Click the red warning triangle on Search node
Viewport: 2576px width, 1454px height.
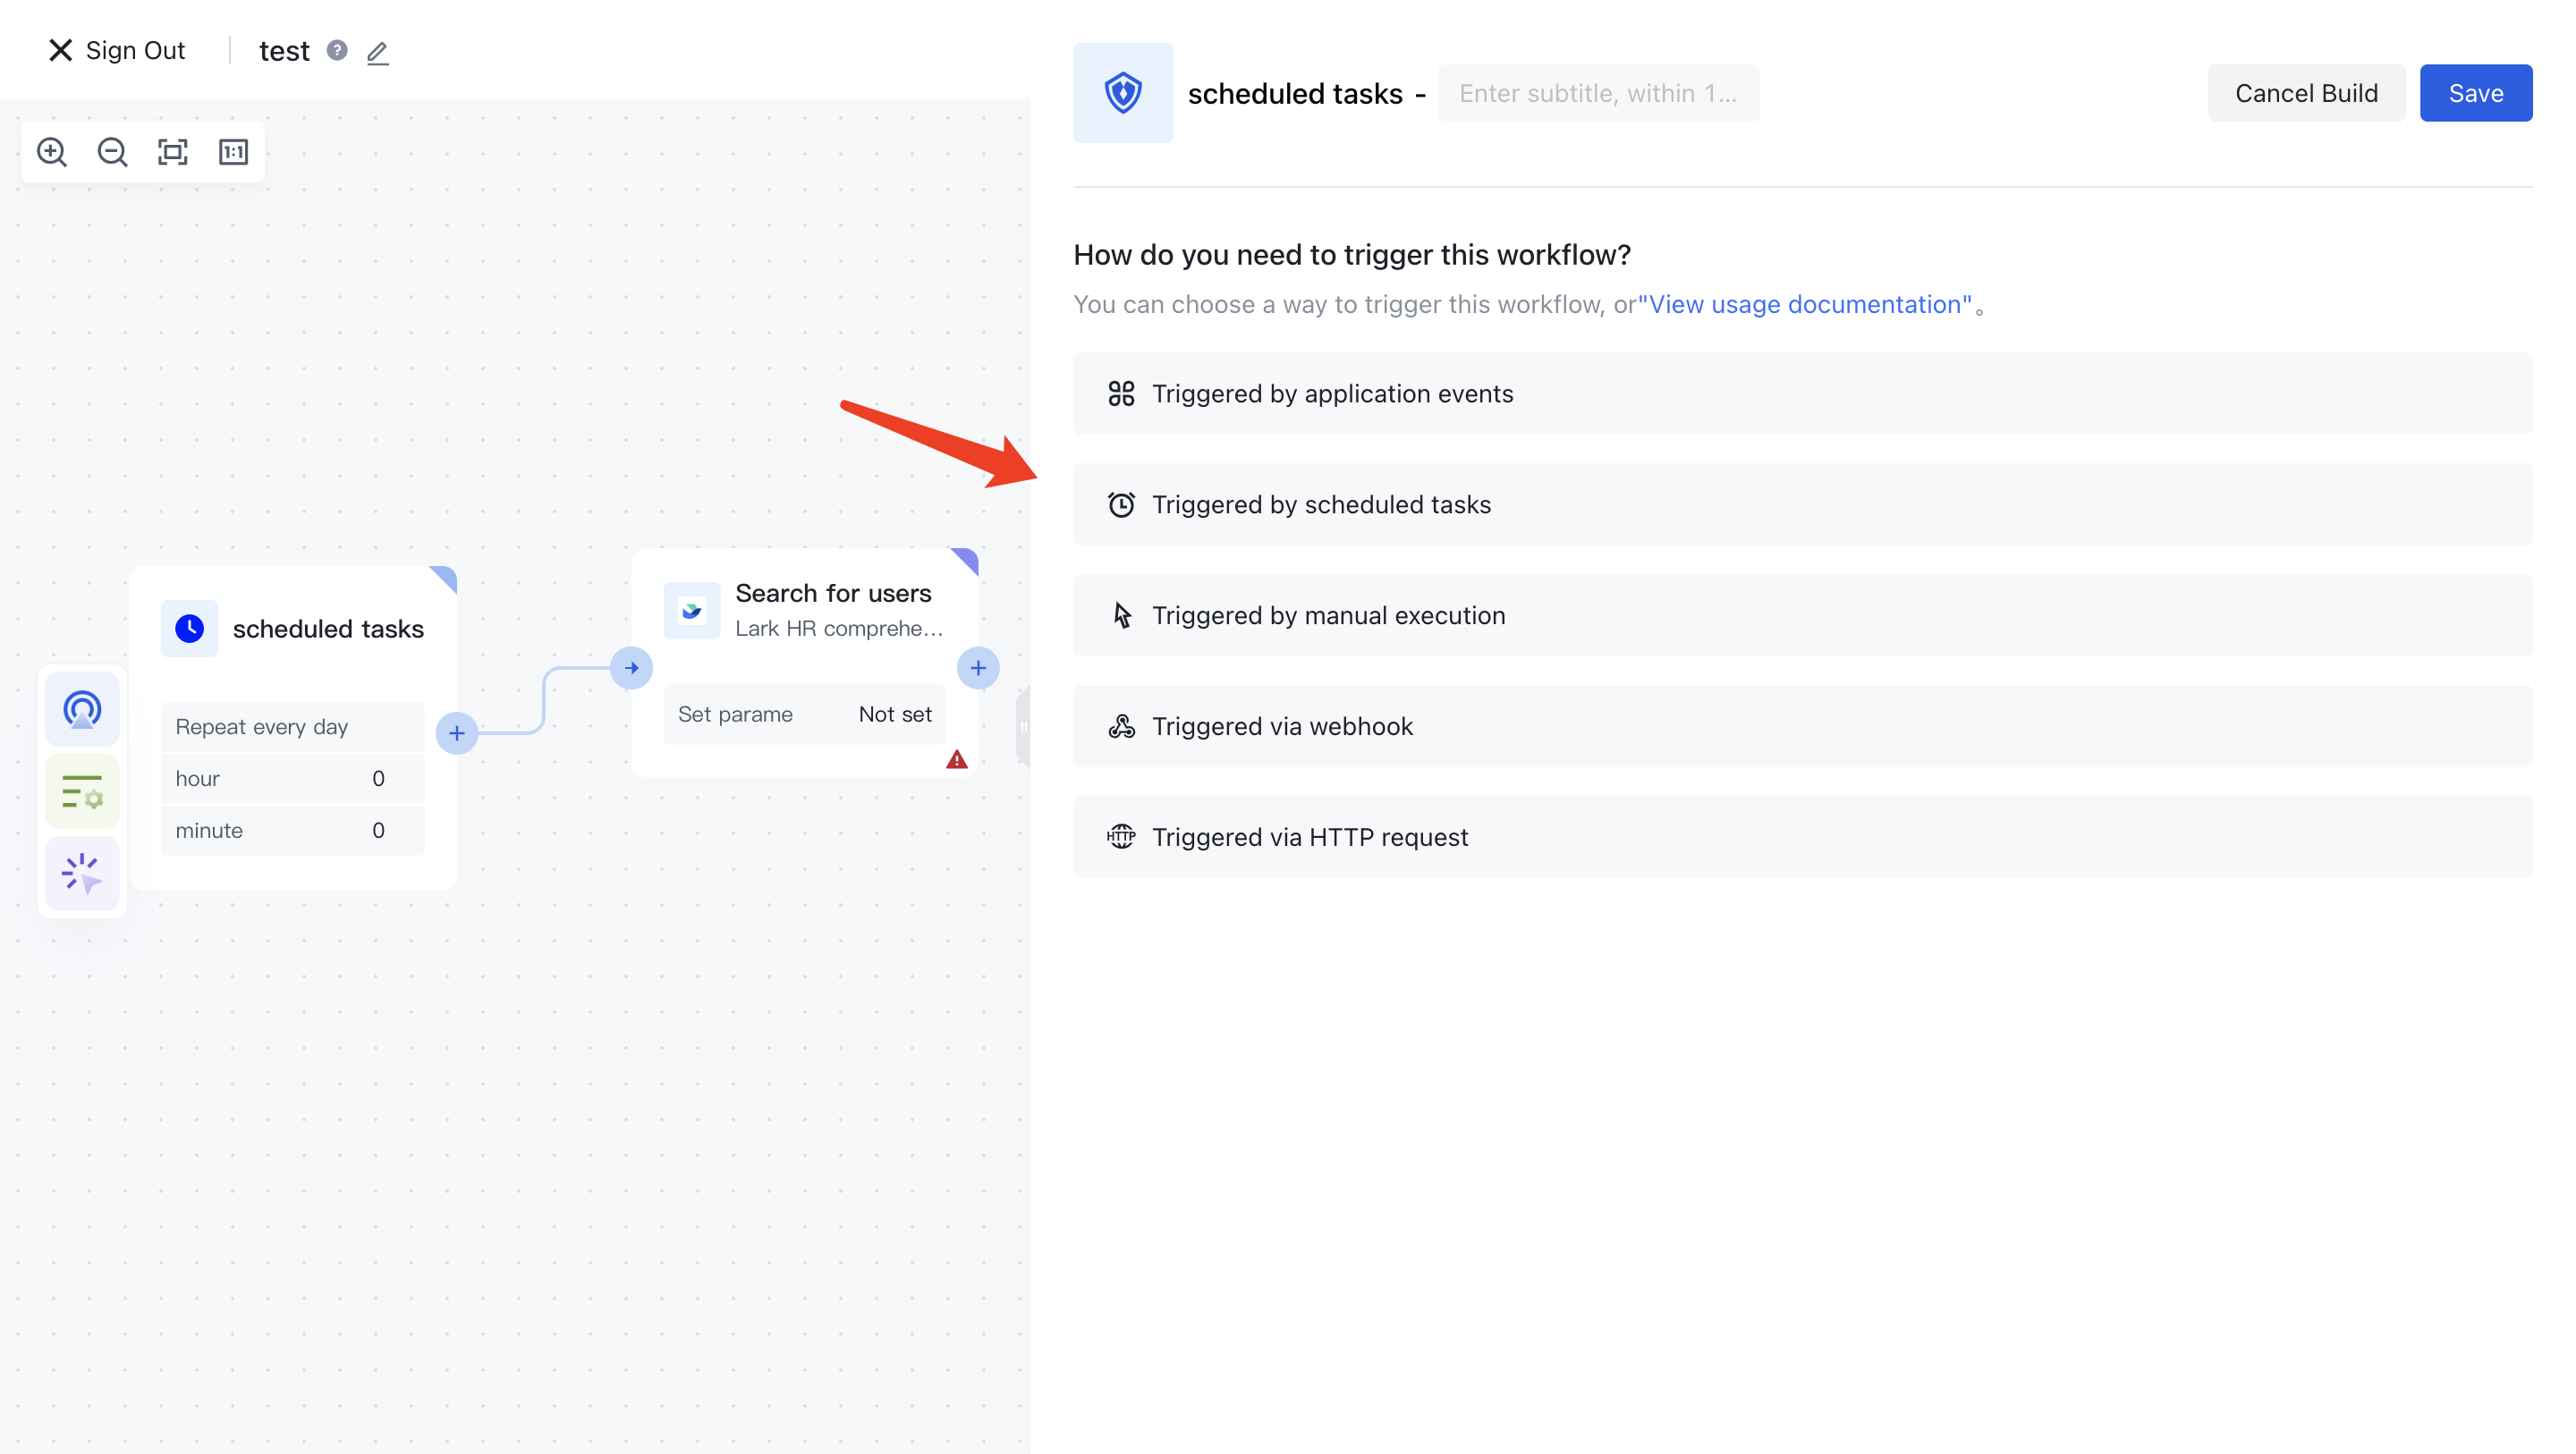coord(956,760)
